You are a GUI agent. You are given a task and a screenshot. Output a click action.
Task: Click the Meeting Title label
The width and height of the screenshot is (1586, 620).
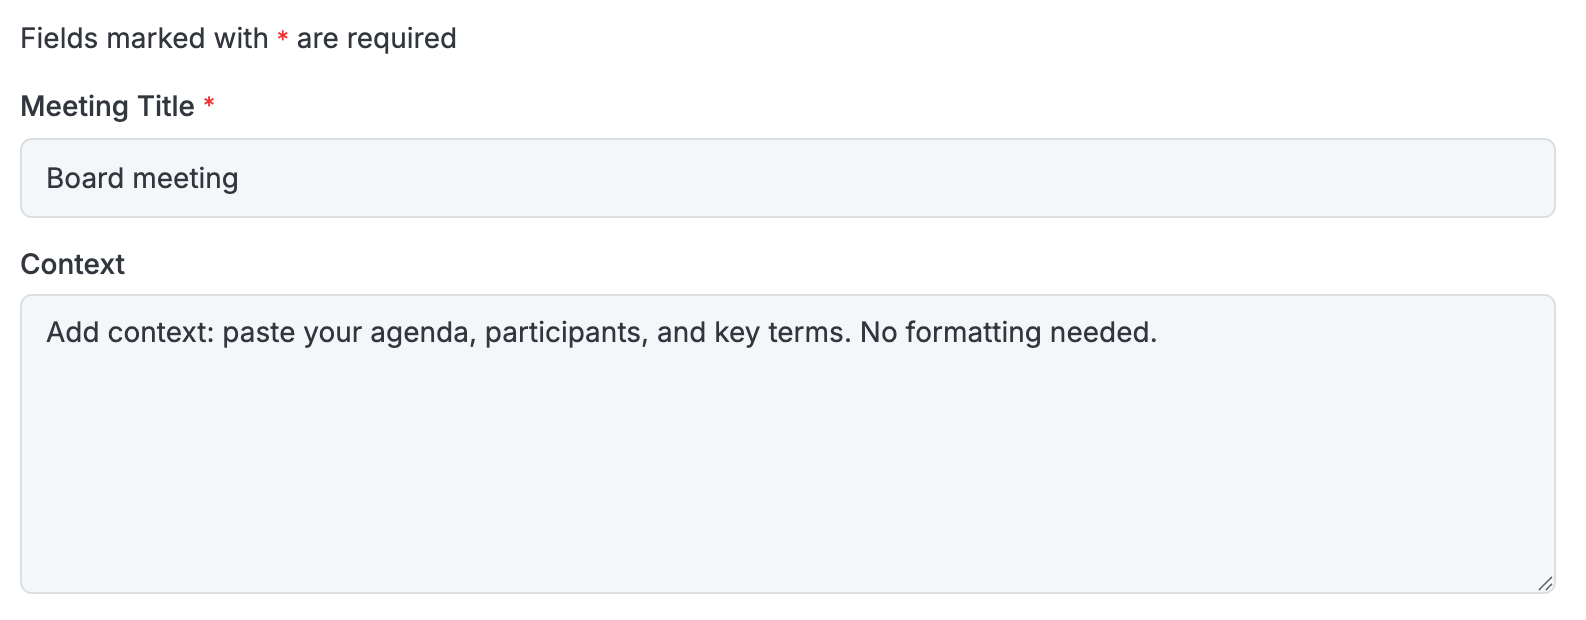point(107,106)
